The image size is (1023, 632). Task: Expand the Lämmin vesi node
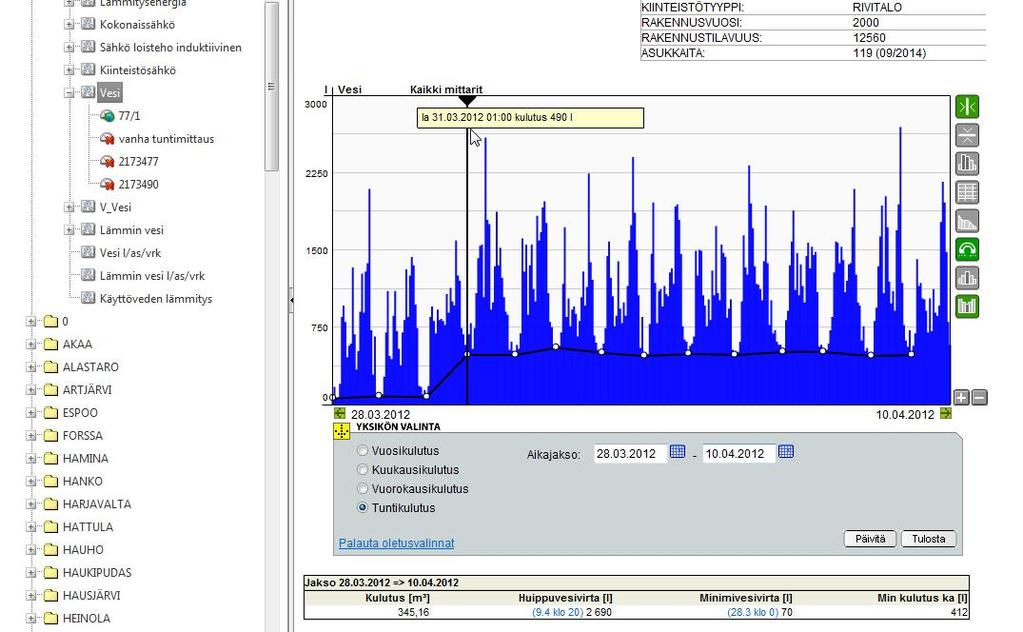69,230
